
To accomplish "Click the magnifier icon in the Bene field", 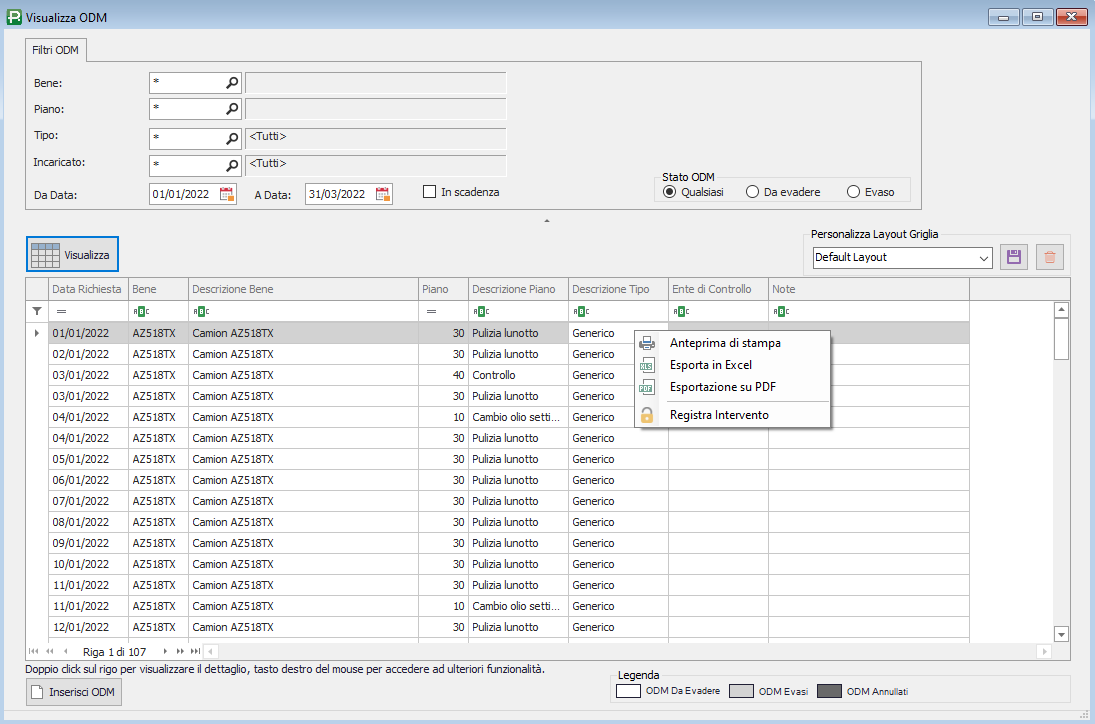I will (232, 83).
